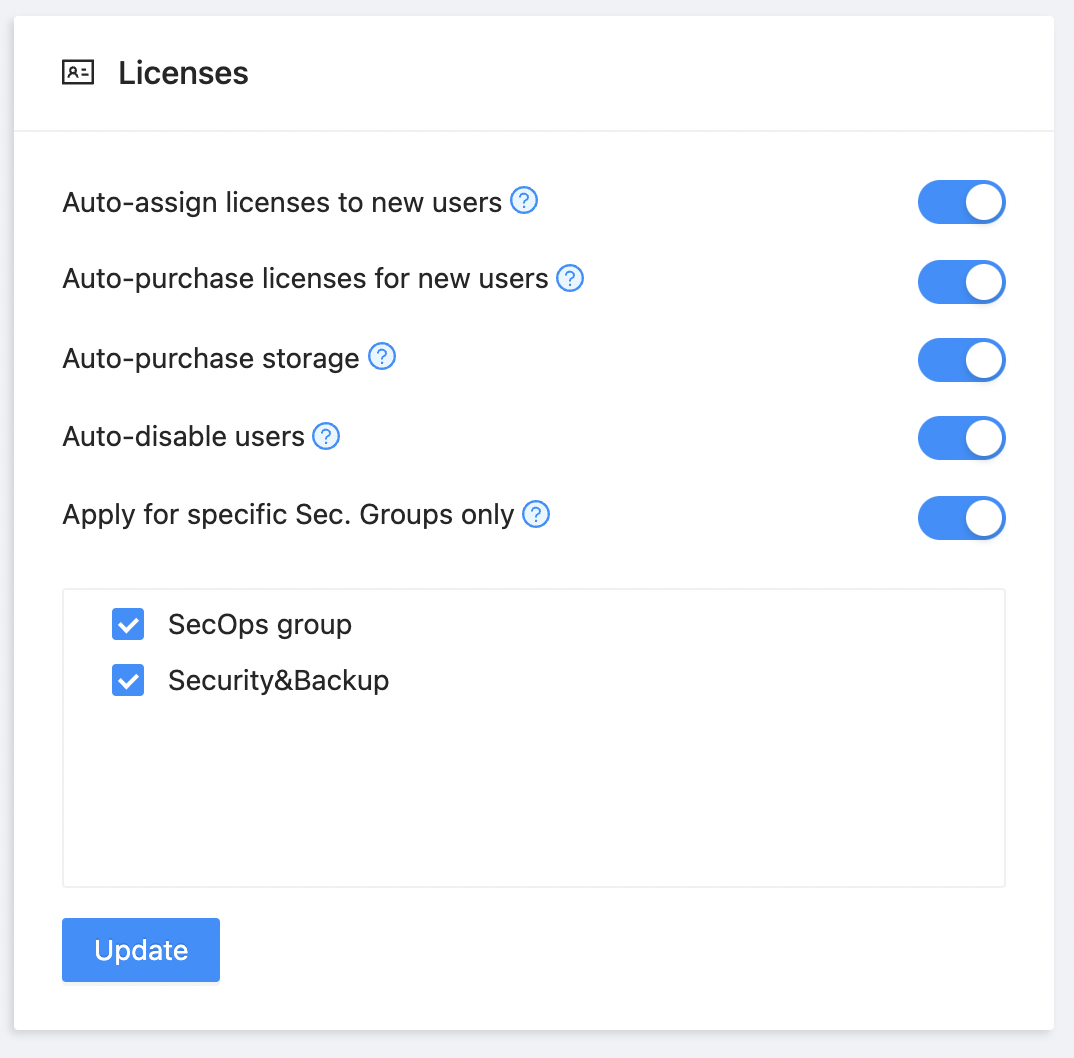Click the Security&Backup group name

click(278, 681)
